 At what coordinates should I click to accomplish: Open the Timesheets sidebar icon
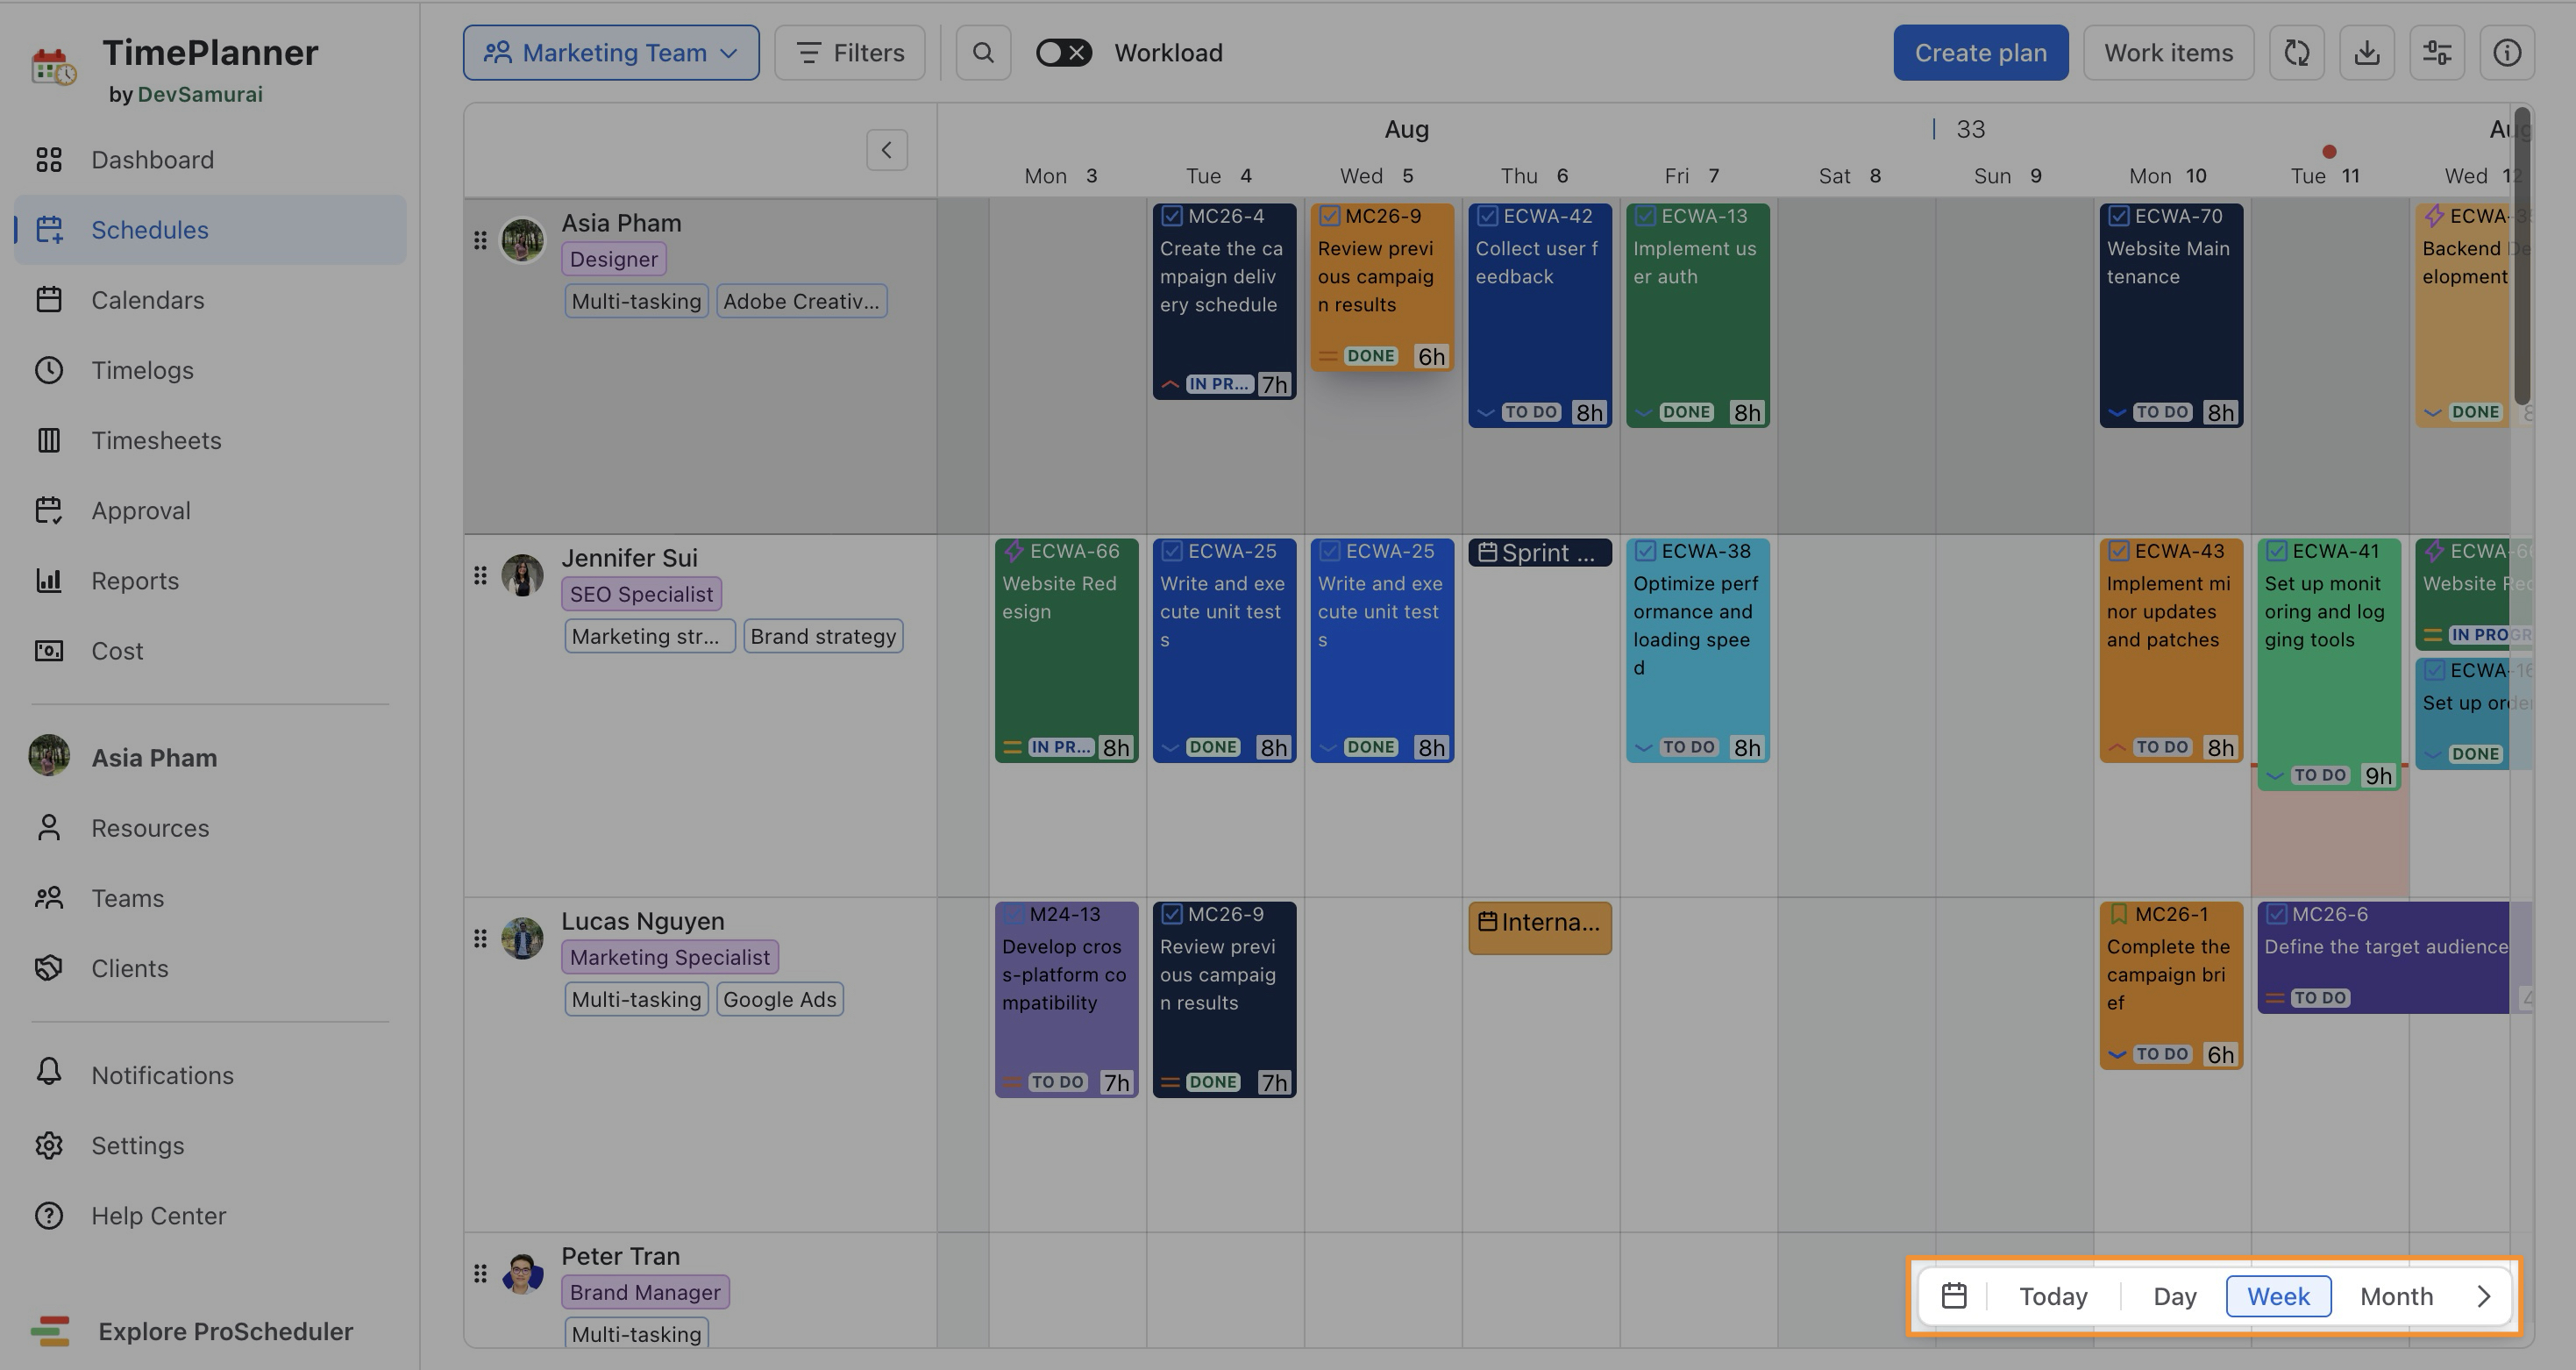coord(49,440)
